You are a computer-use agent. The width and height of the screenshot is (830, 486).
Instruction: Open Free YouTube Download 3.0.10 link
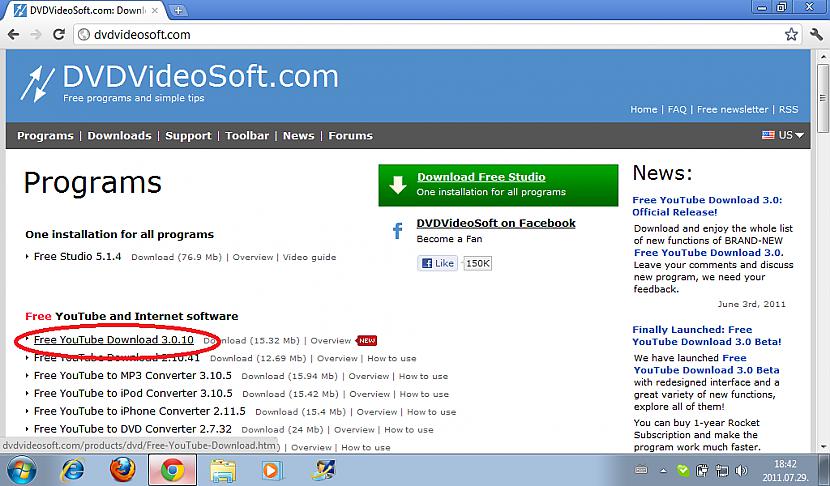click(113, 340)
